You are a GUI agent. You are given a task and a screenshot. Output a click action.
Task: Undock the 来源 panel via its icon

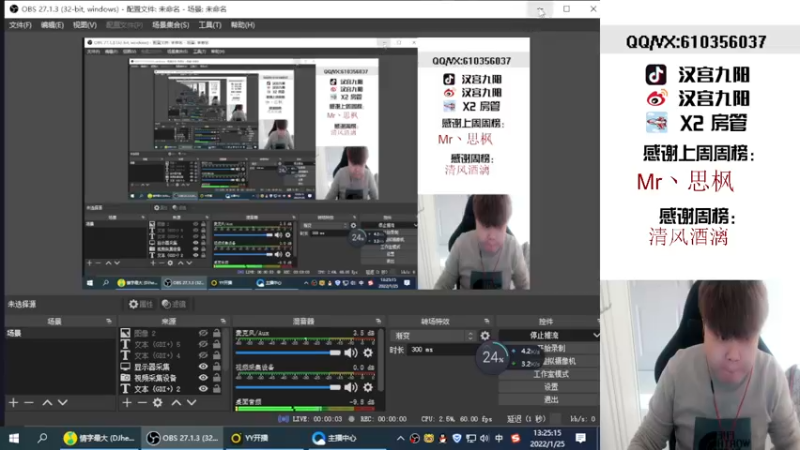[x=223, y=321]
